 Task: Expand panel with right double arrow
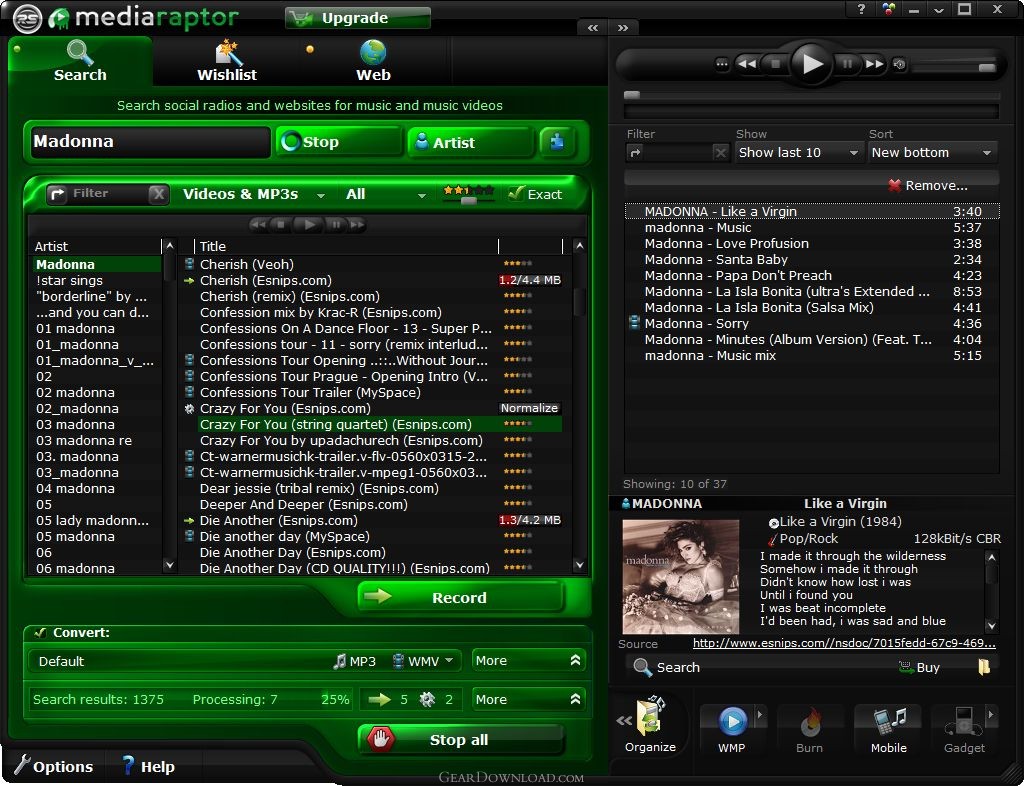[x=622, y=27]
